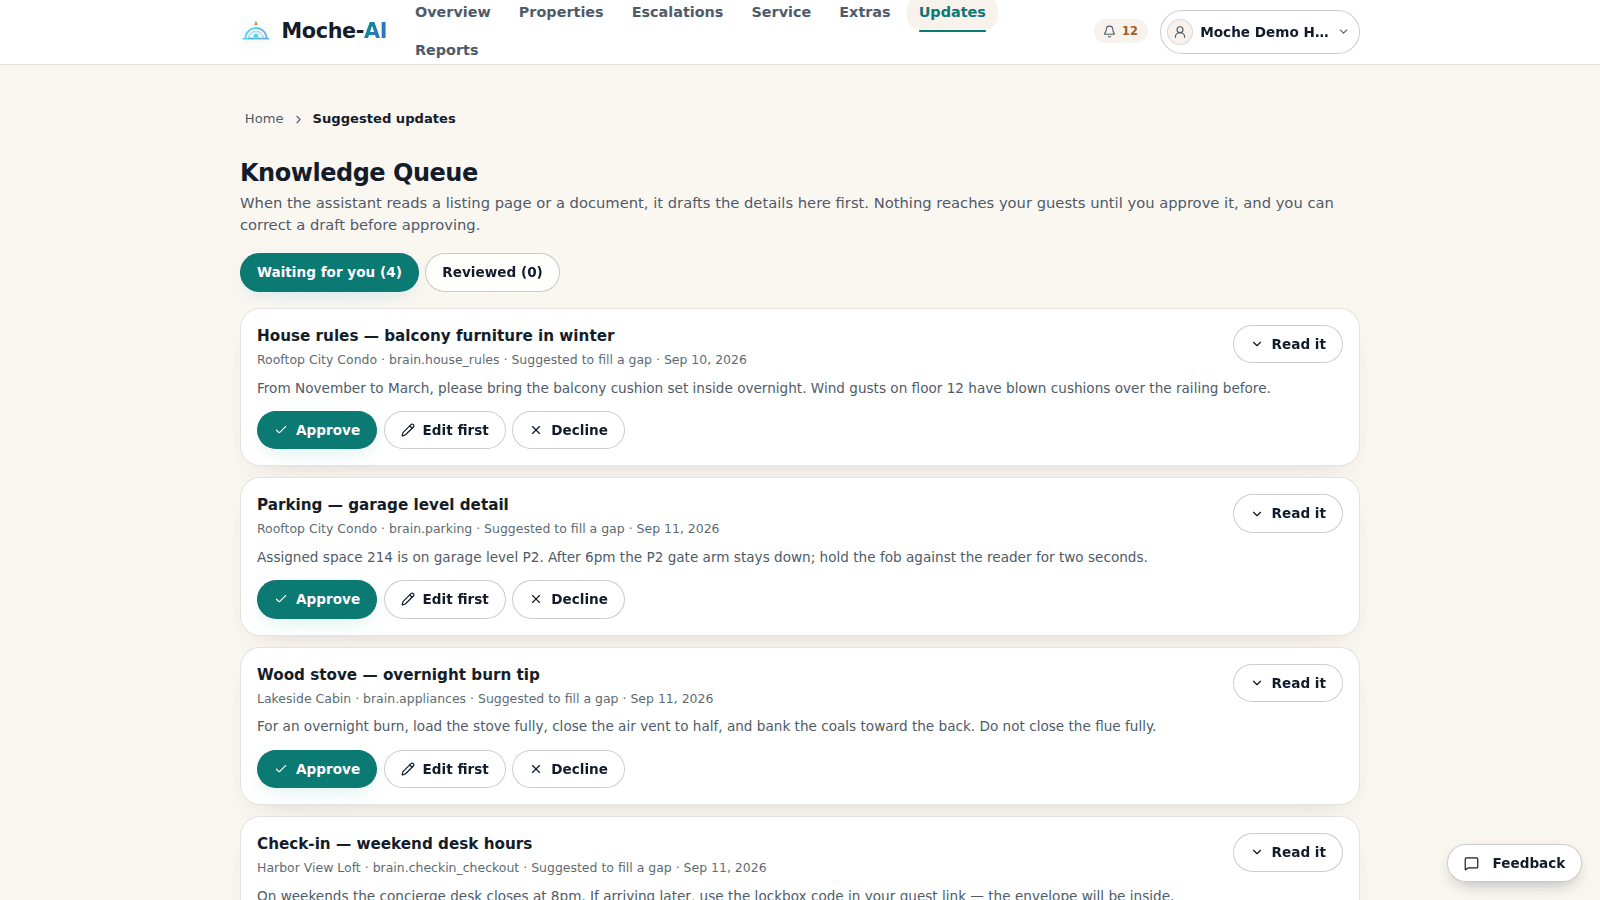
Task: Expand Read it for Parking garage card
Action: (1287, 513)
